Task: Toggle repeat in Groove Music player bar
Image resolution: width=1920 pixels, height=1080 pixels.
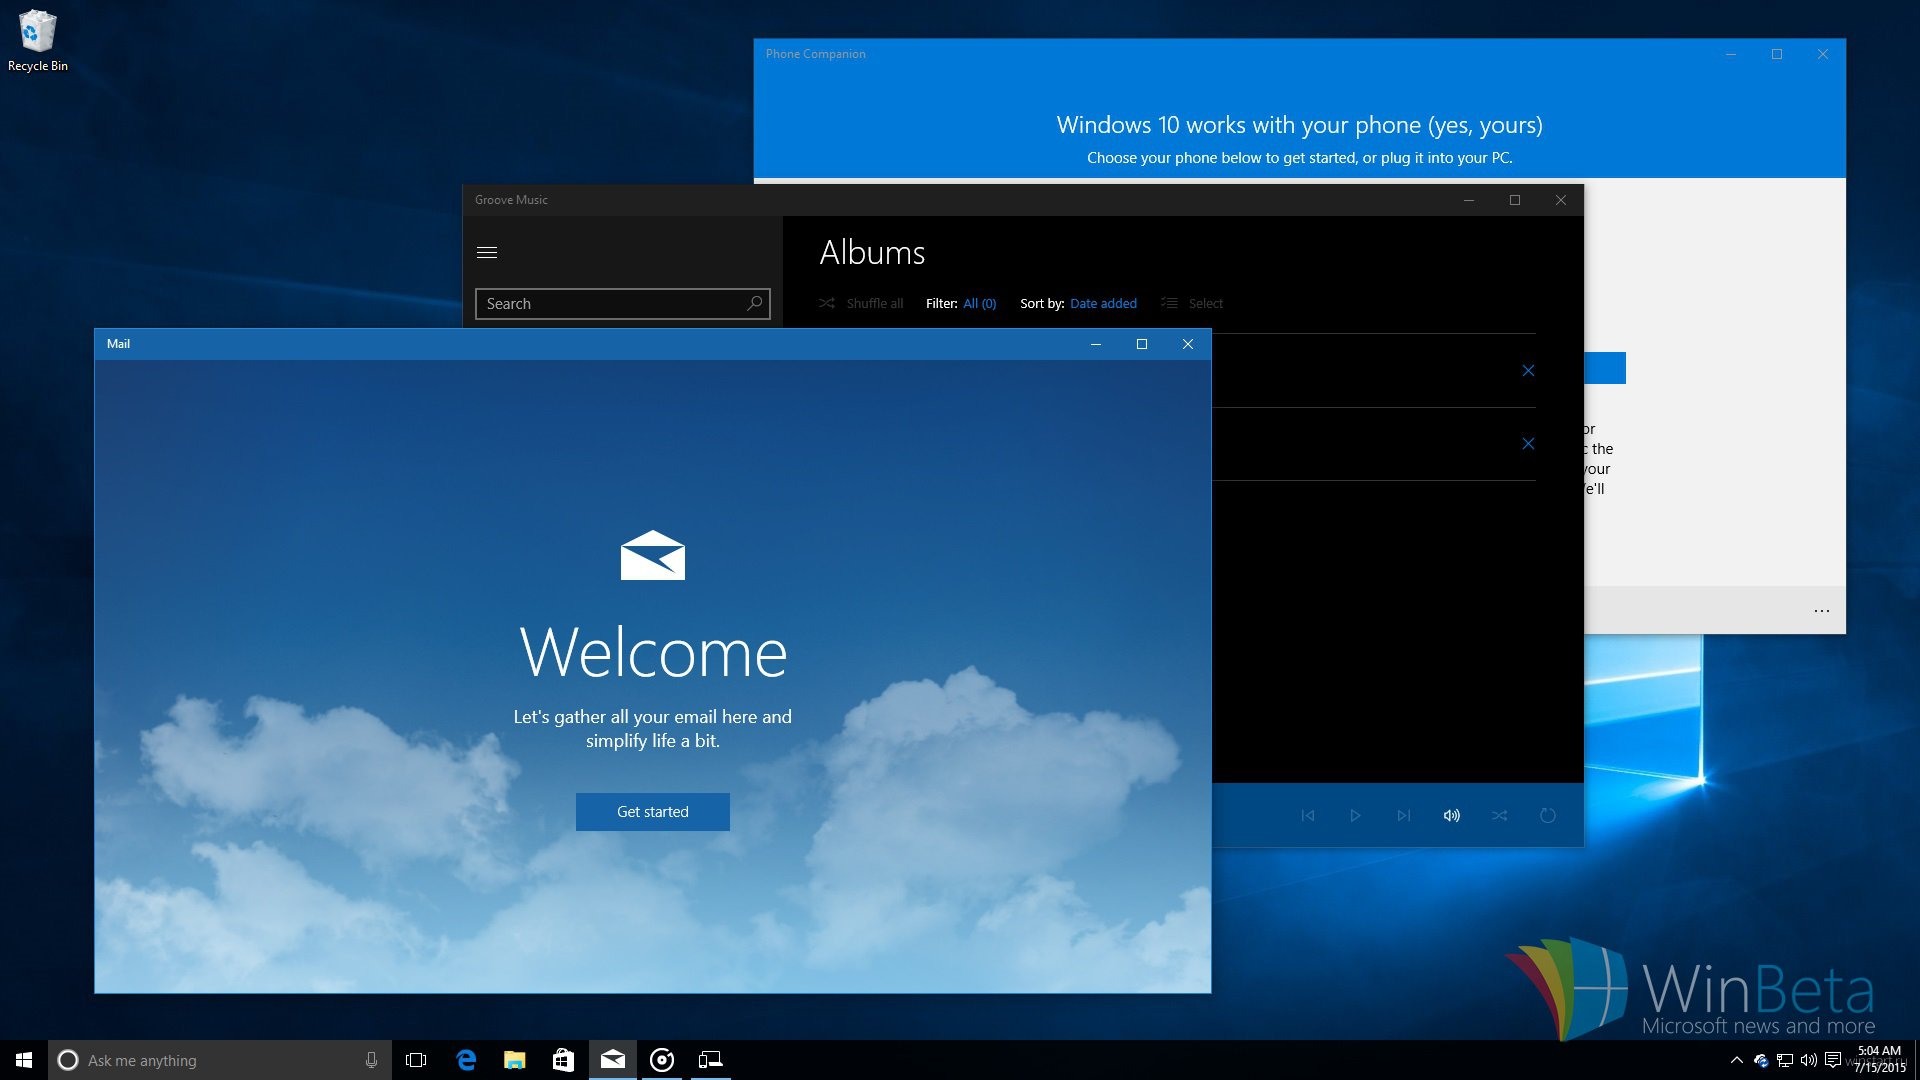Action: (1548, 815)
